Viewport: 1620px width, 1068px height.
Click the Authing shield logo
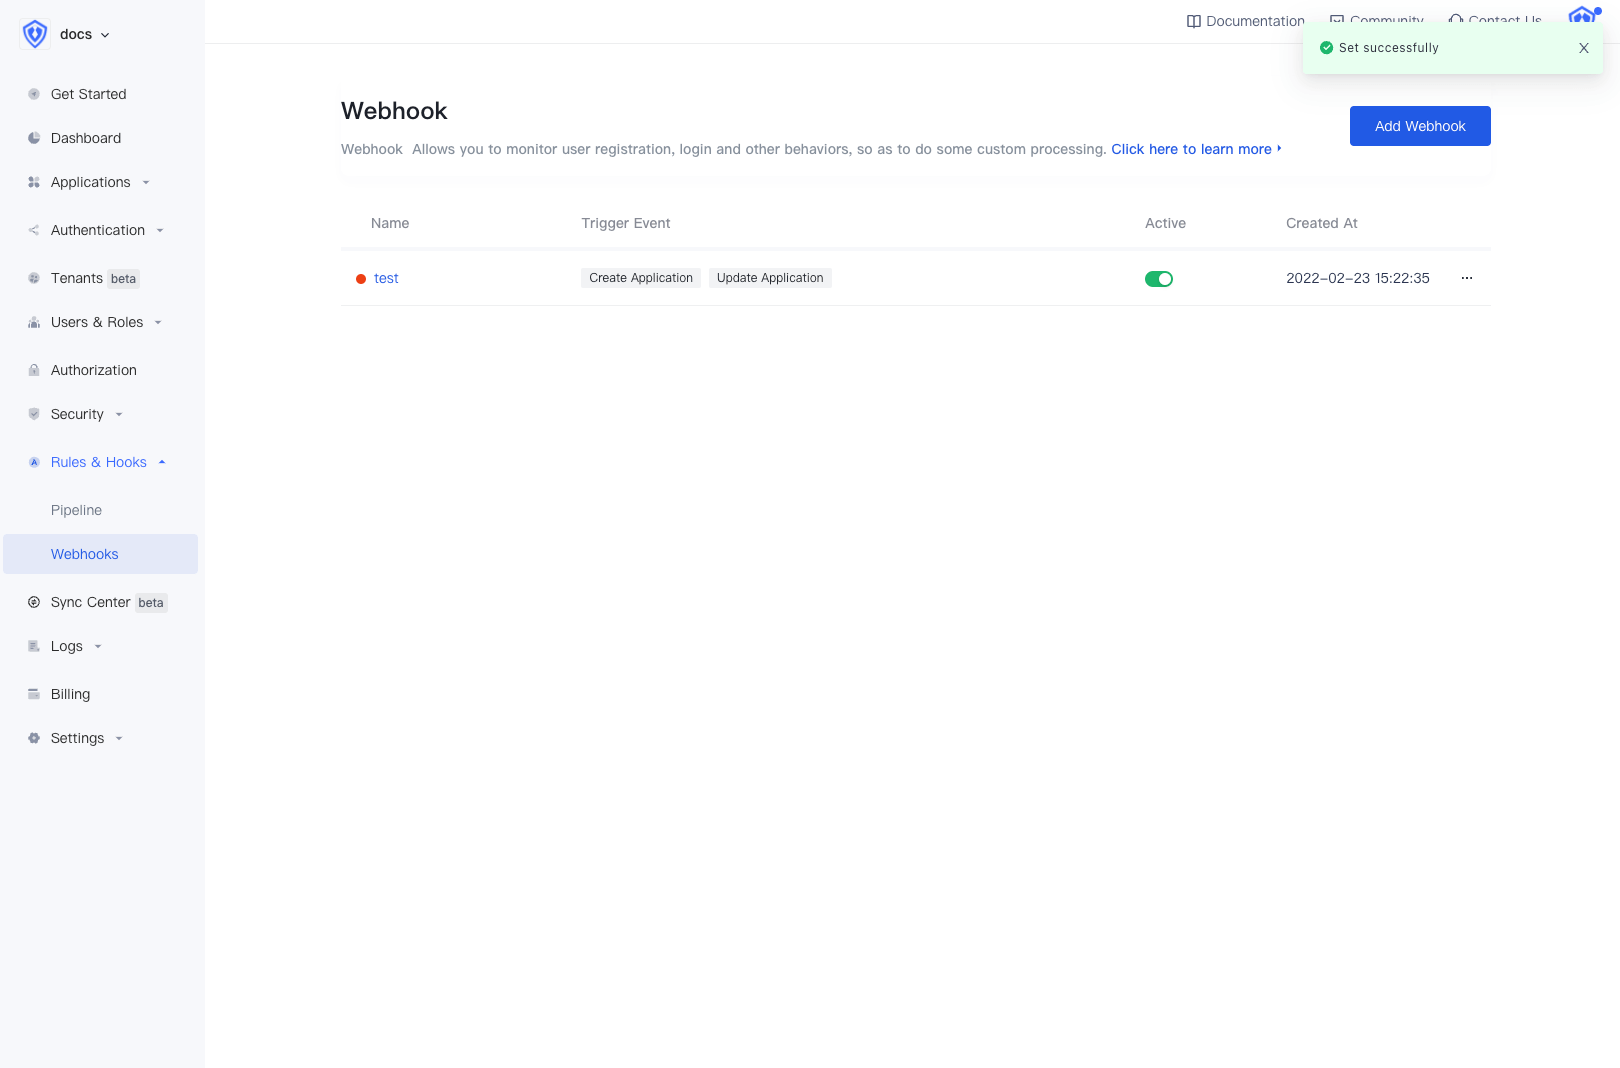tap(34, 33)
